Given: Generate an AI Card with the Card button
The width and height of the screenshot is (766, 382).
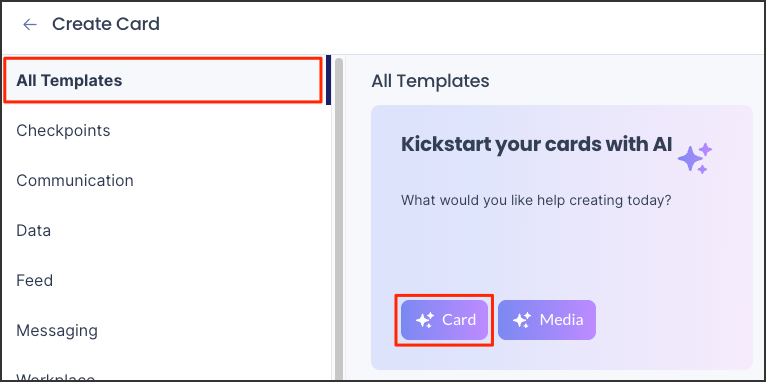Looking at the screenshot, I should point(445,320).
